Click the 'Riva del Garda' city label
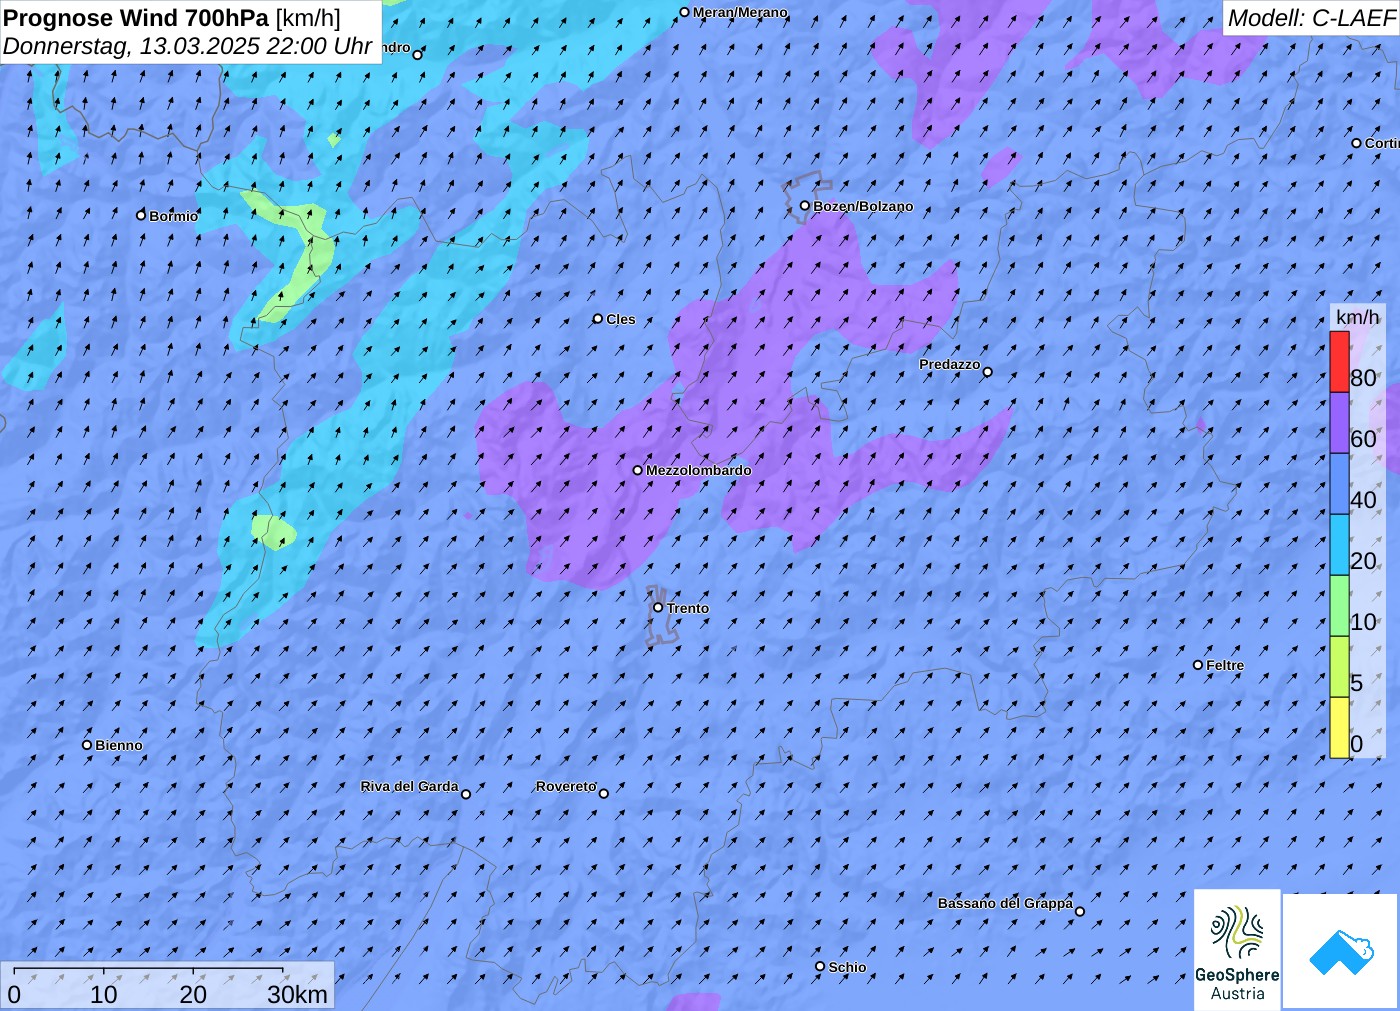1400x1011 pixels. click(x=409, y=786)
